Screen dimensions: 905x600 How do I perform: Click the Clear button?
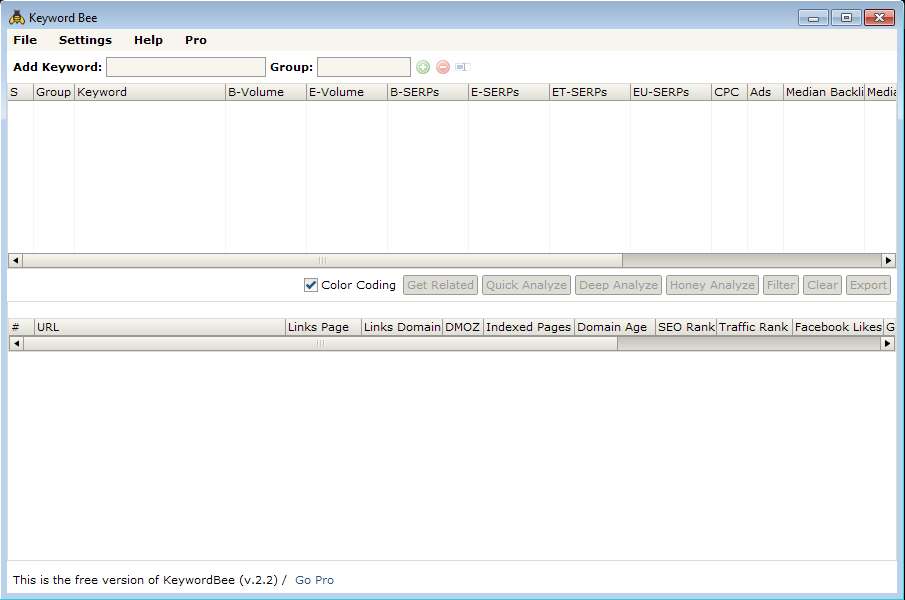pyautogui.click(x=822, y=285)
